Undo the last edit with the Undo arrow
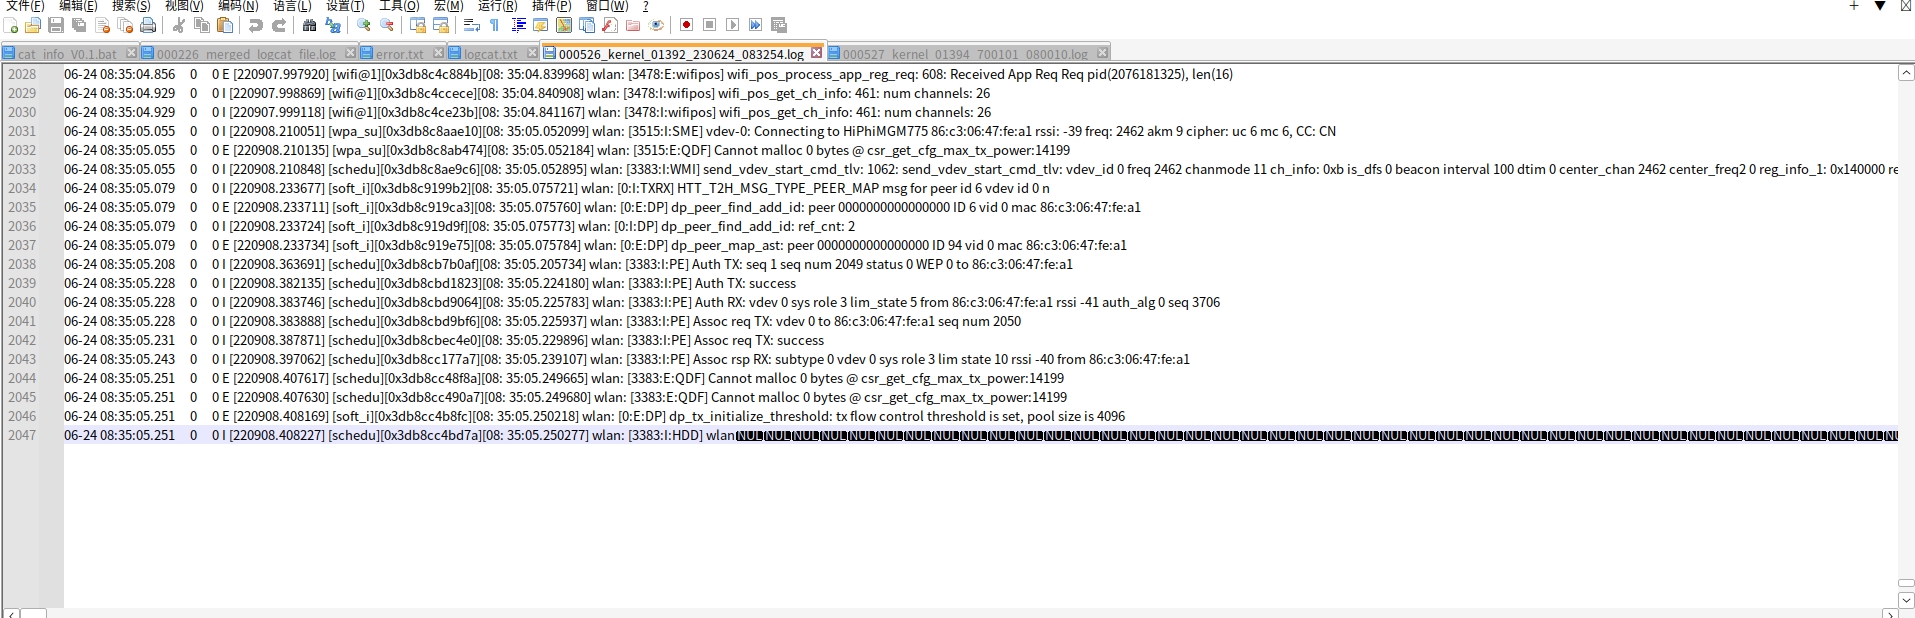1915x618 pixels. (256, 25)
